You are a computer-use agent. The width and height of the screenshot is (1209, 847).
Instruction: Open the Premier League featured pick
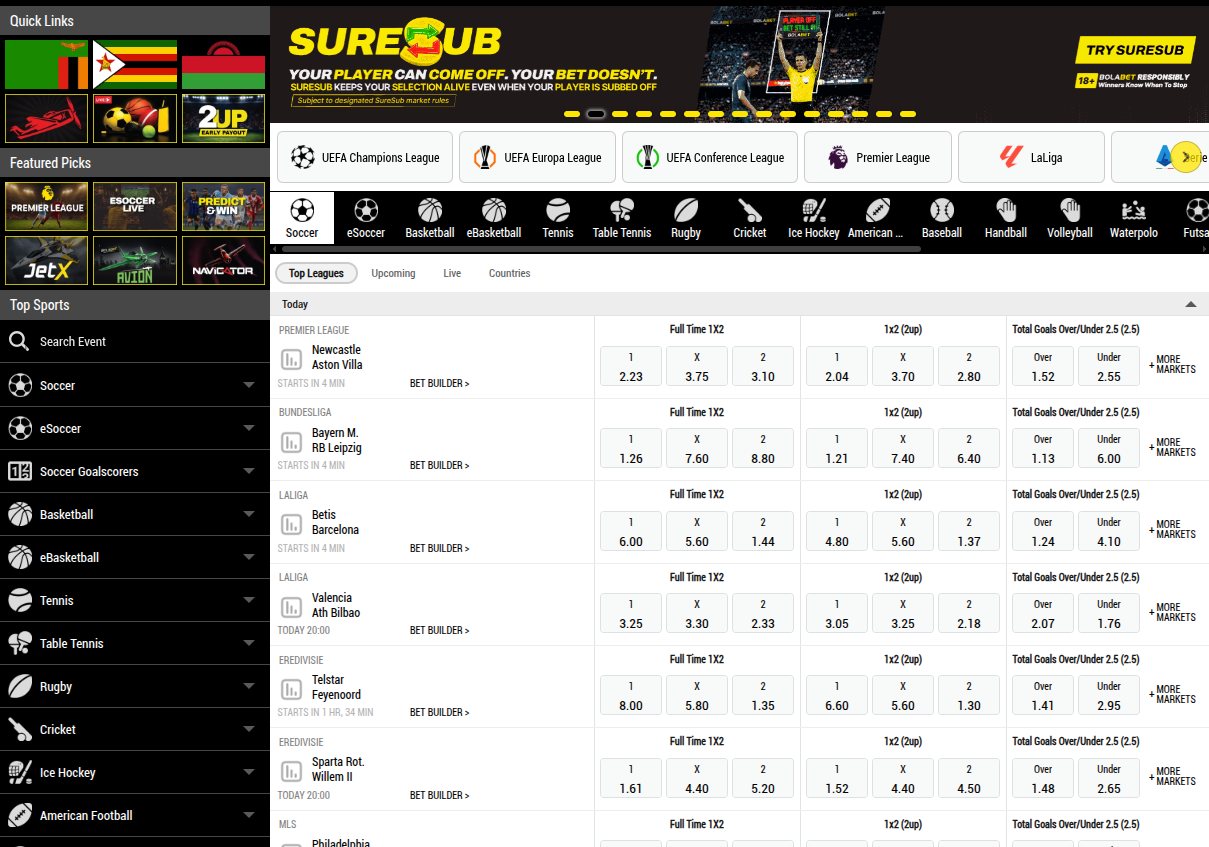[x=47, y=206]
